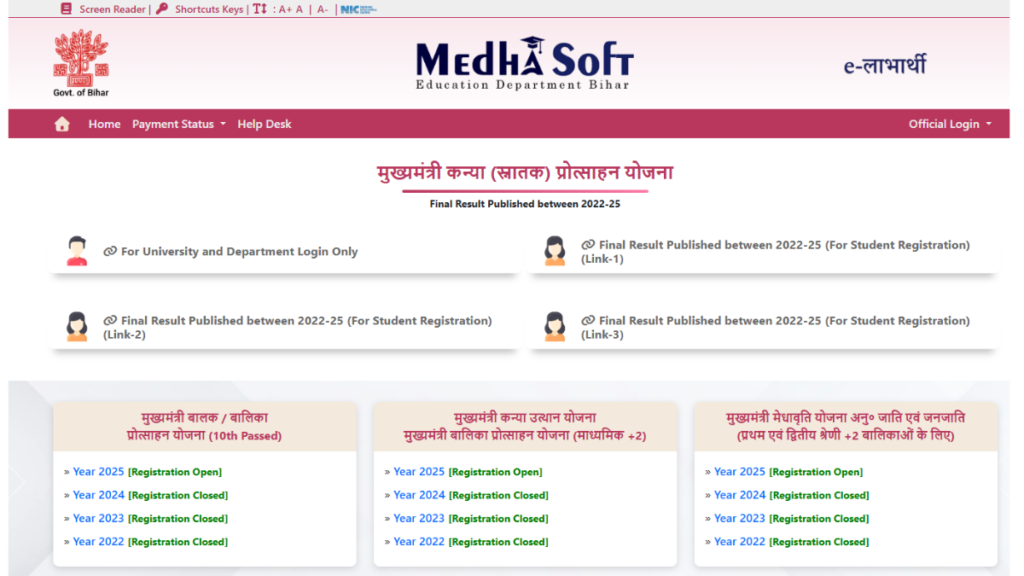Open the Official Login dropdown
Screen dimensions: 1024x576
[949, 124]
